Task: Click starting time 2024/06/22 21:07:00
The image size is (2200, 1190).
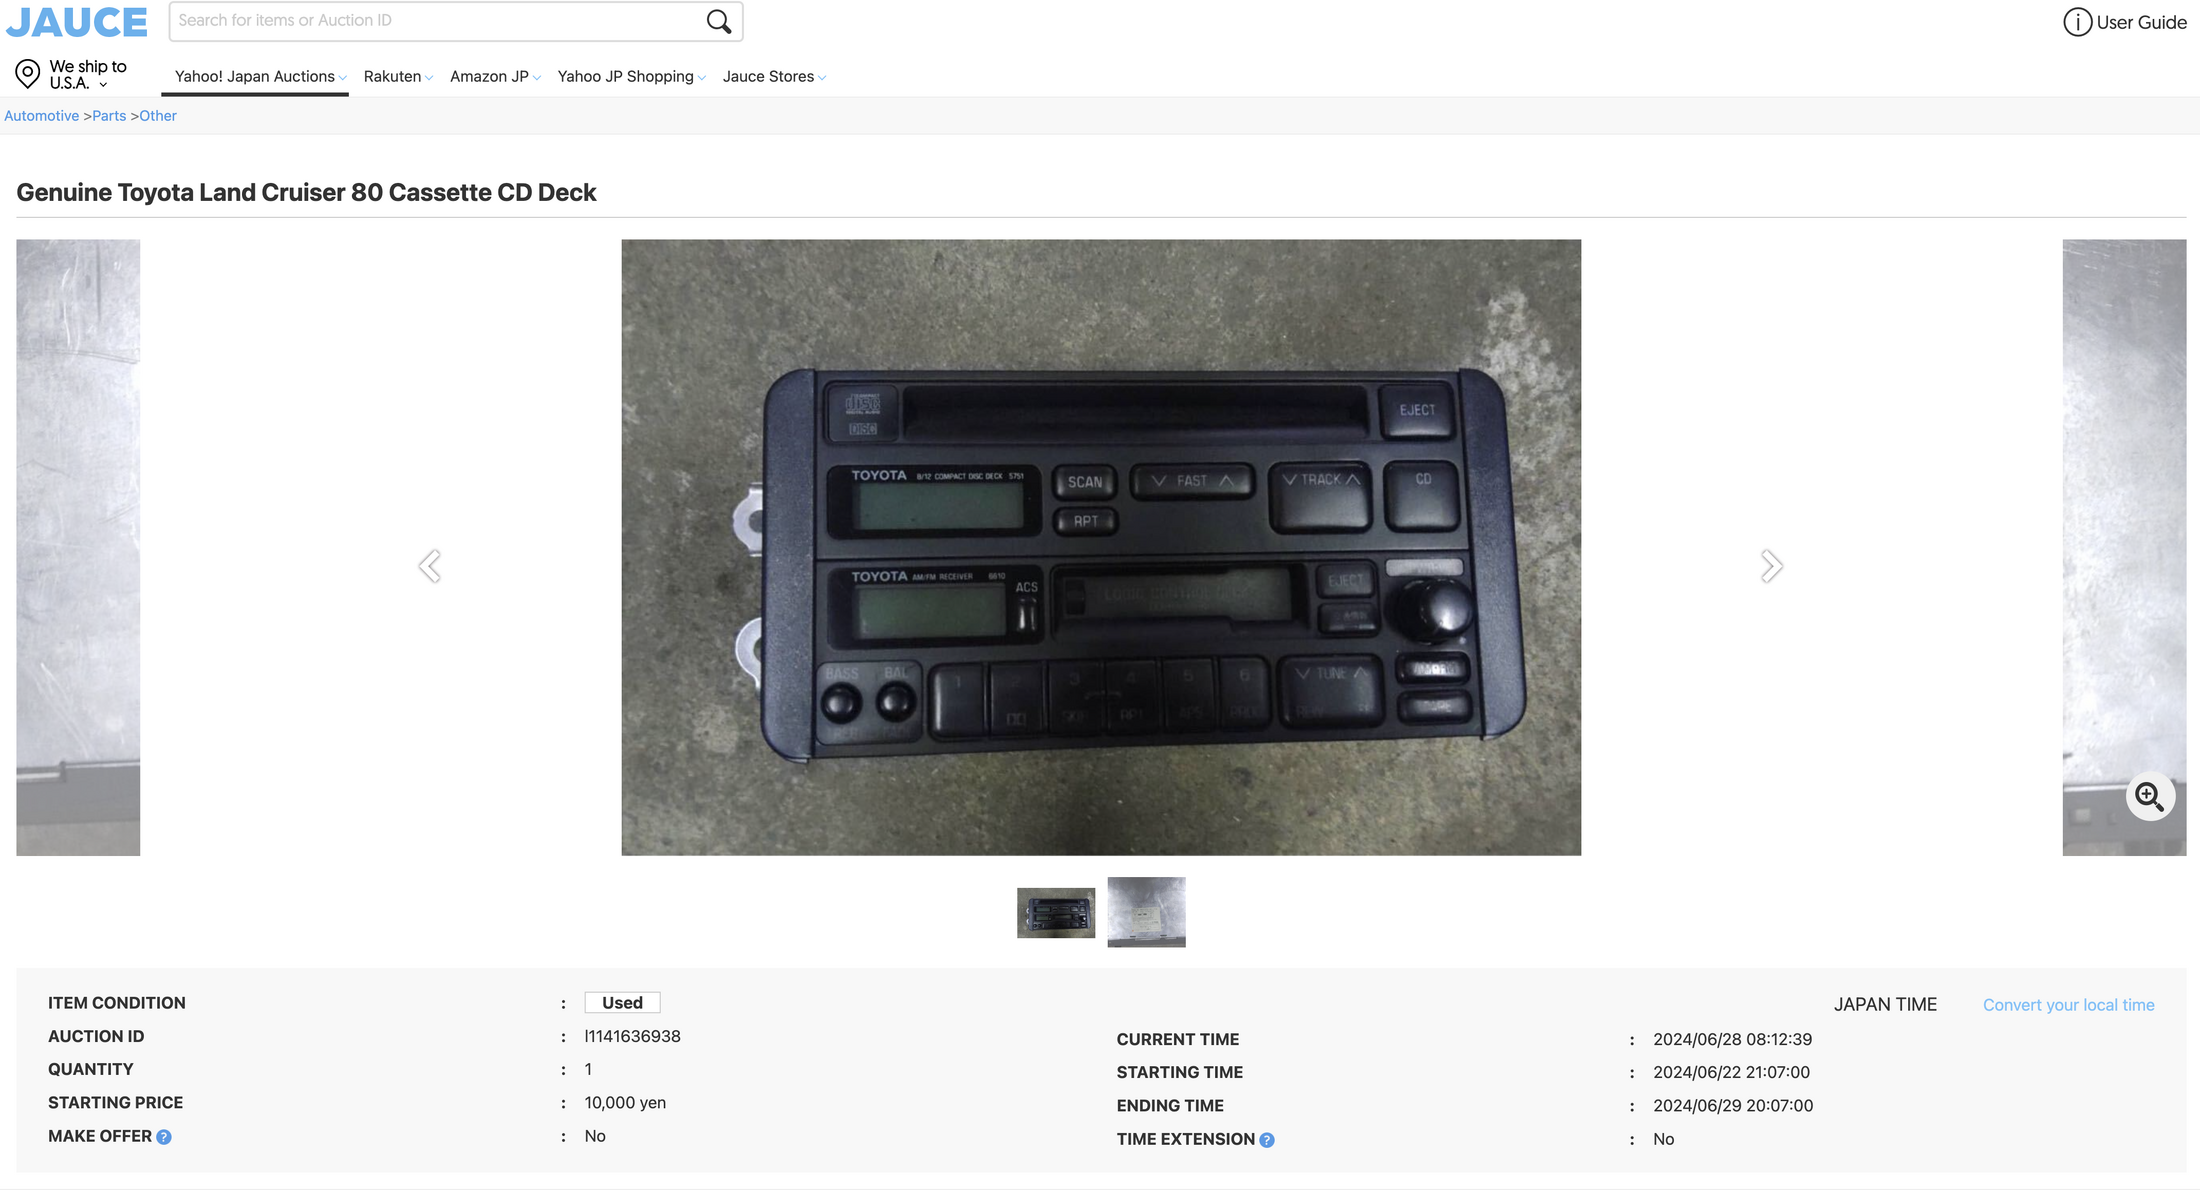Action: 1731,1073
